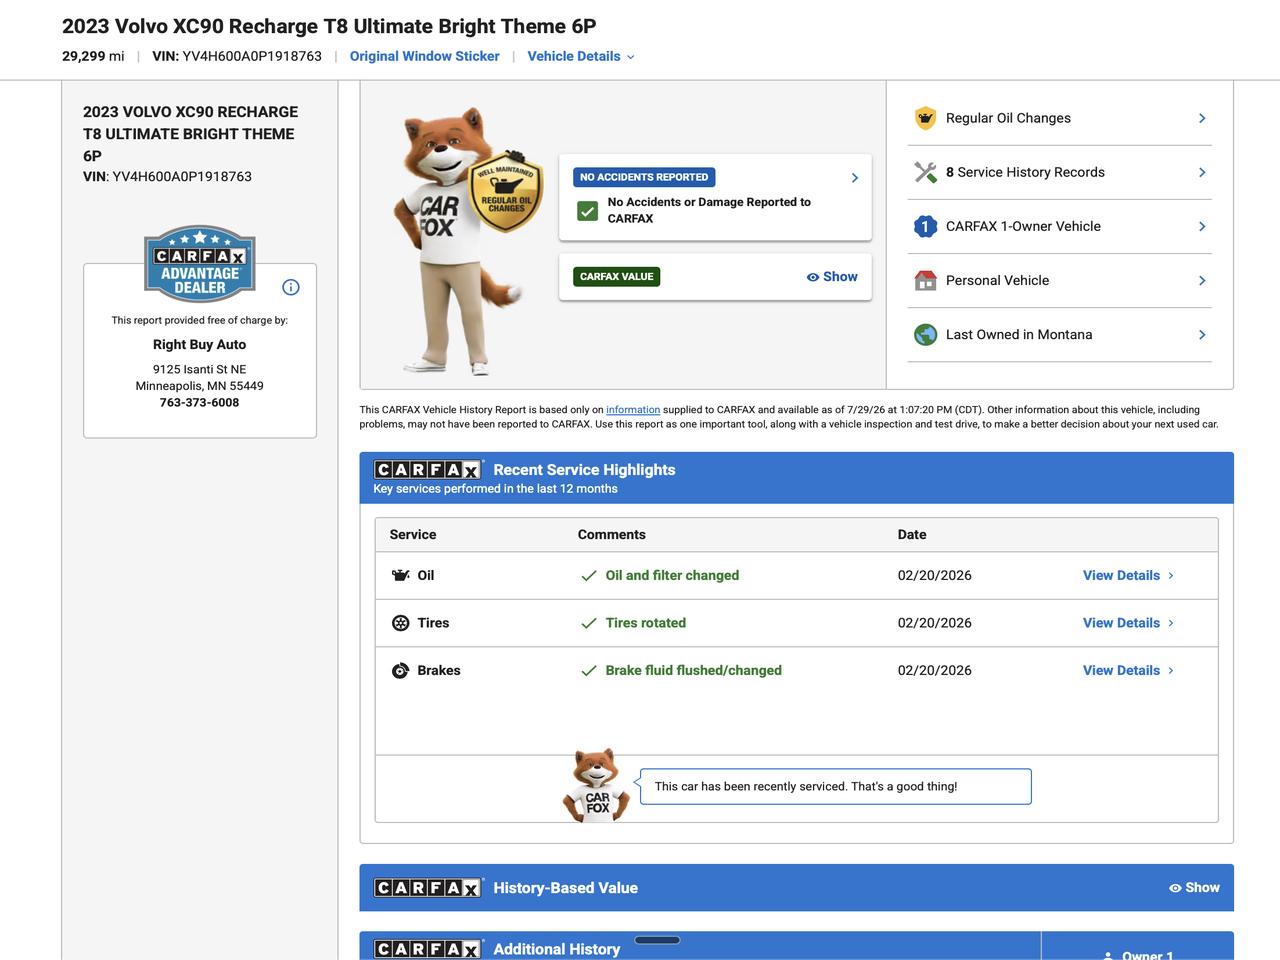Click the Regular Oil Changes shield icon
Image resolution: width=1280 pixels, height=960 pixels.
coord(925,118)
